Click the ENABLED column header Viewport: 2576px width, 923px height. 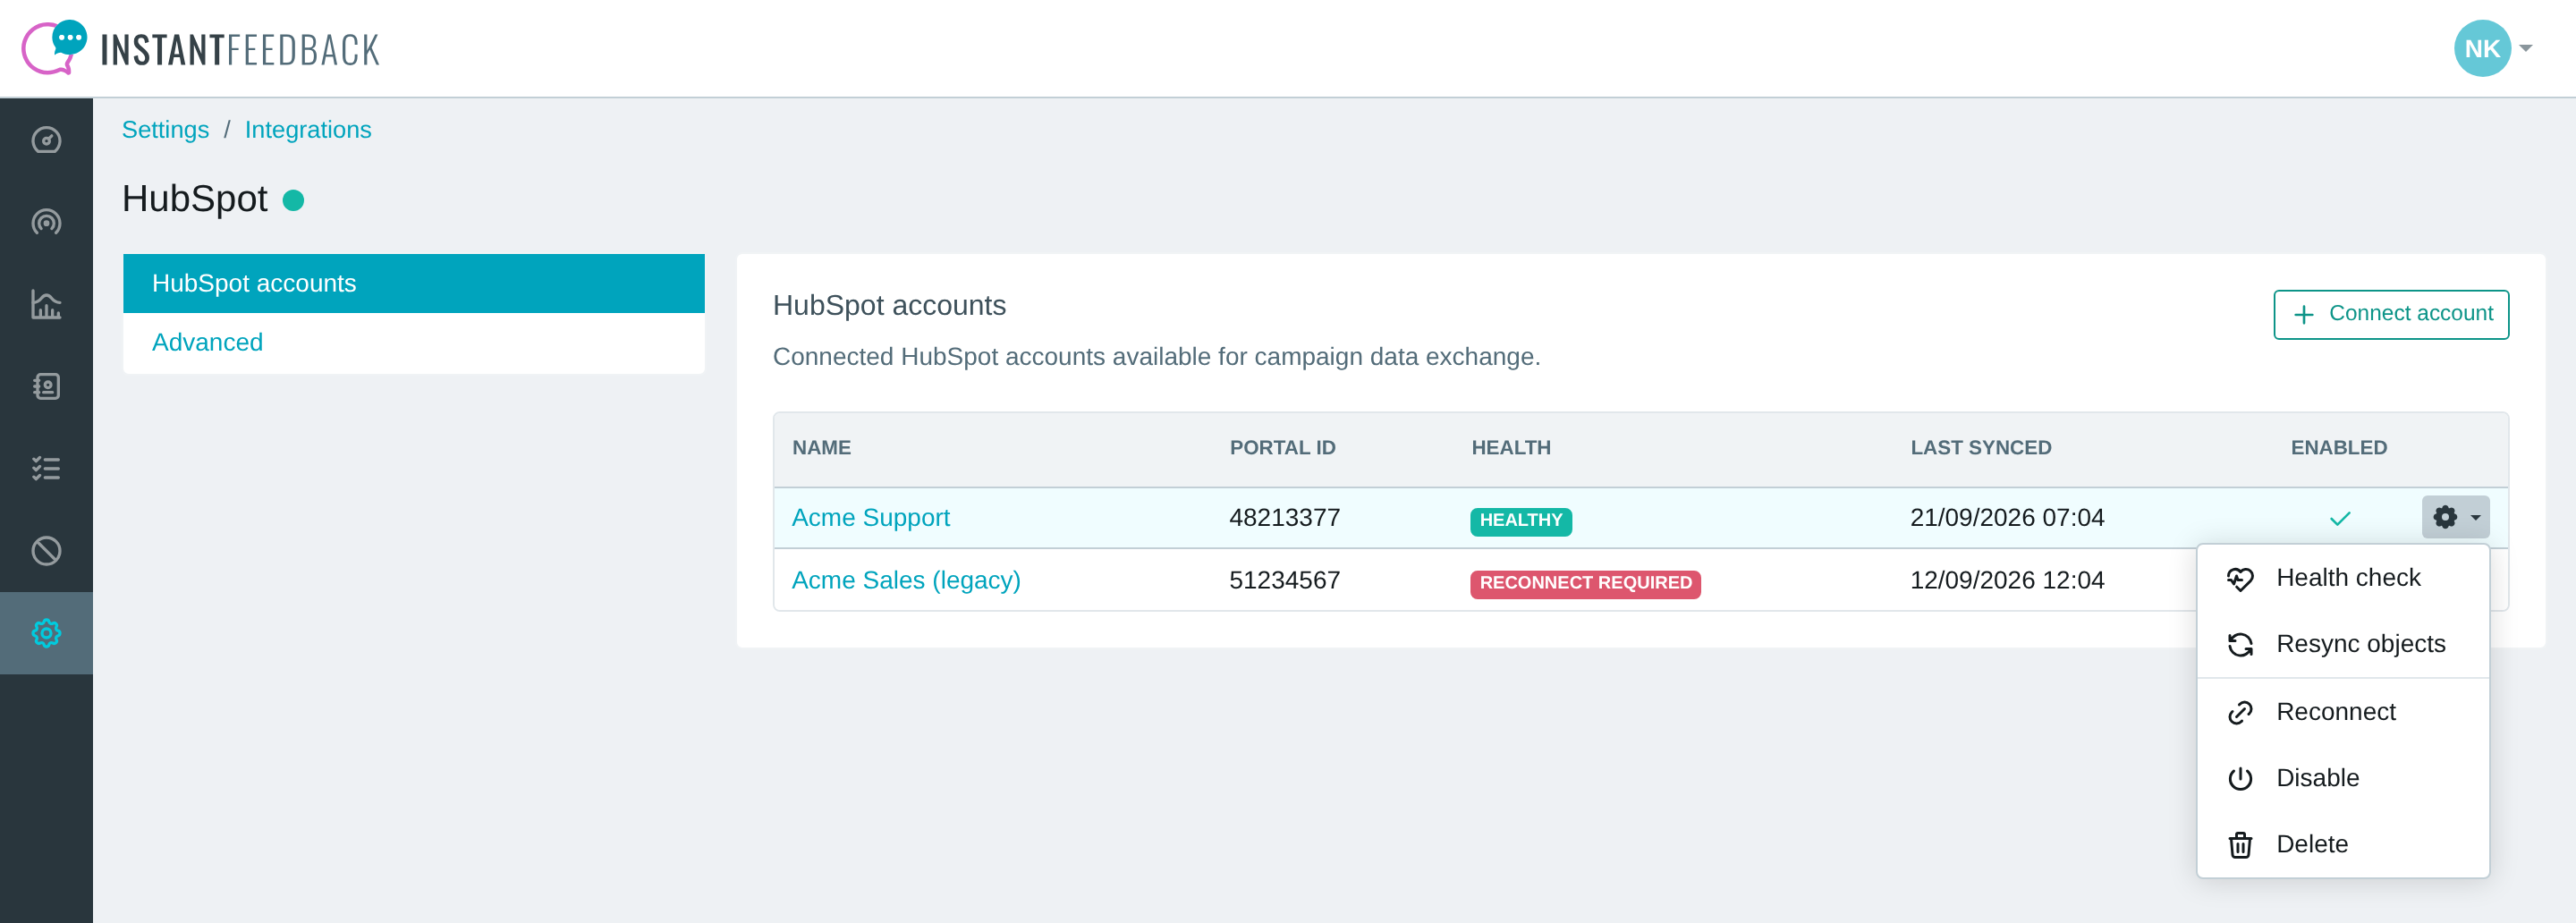[2338, 448]
